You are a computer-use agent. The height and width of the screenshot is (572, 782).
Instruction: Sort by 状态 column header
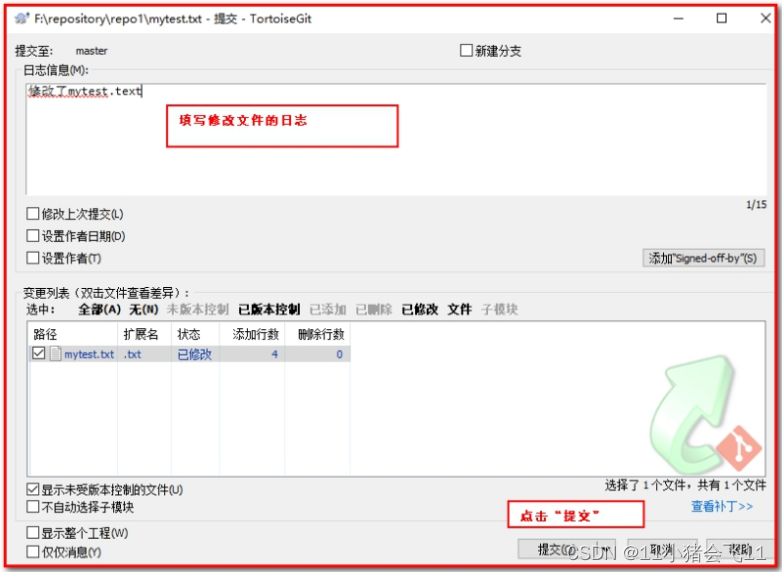[195, 334]
